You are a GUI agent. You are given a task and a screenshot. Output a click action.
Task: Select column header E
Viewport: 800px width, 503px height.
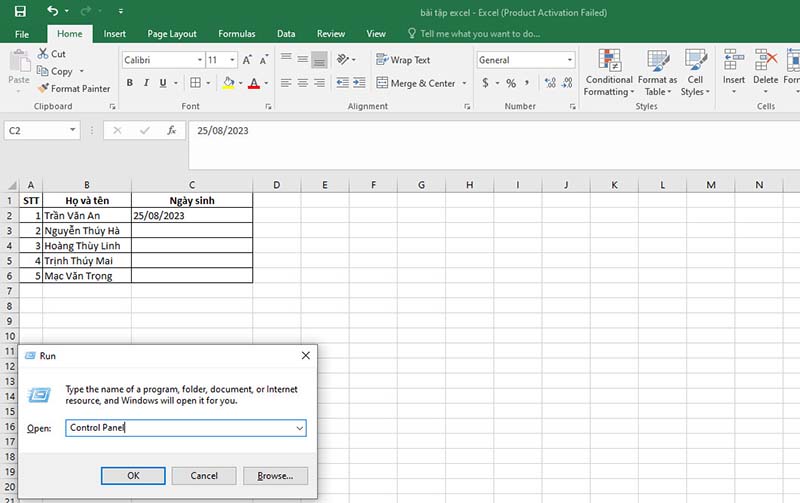324,185
